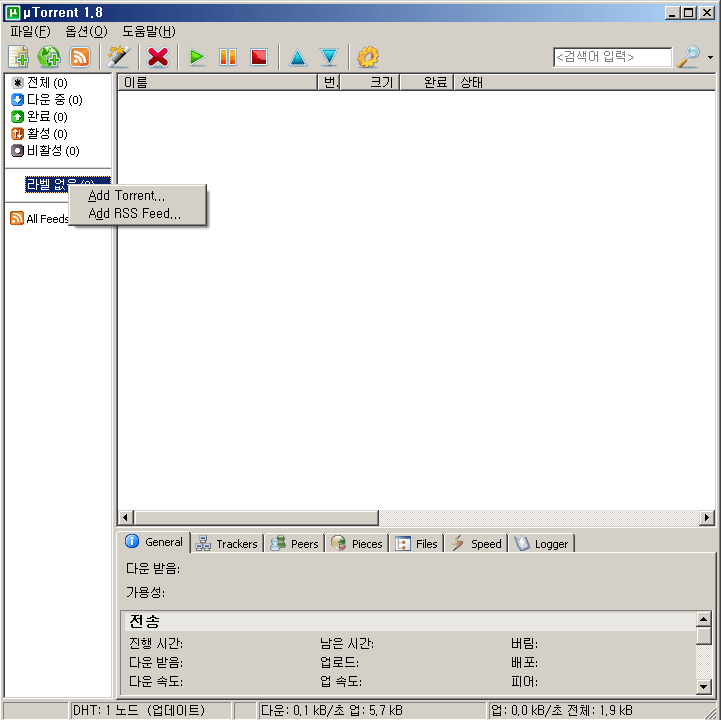Select 활성 (0) category in sidebar
The height and width of the screenshot is (720, 721).
pyautogui.click(x=40, y=134)
